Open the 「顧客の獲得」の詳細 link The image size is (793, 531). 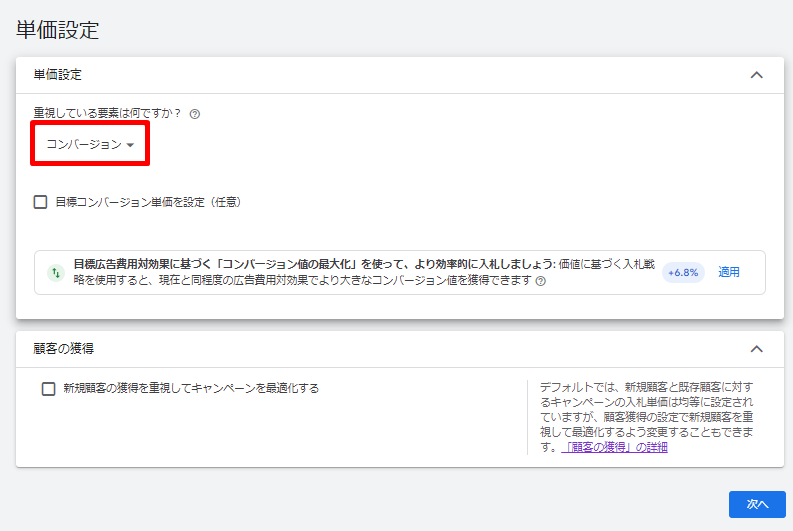614,447
